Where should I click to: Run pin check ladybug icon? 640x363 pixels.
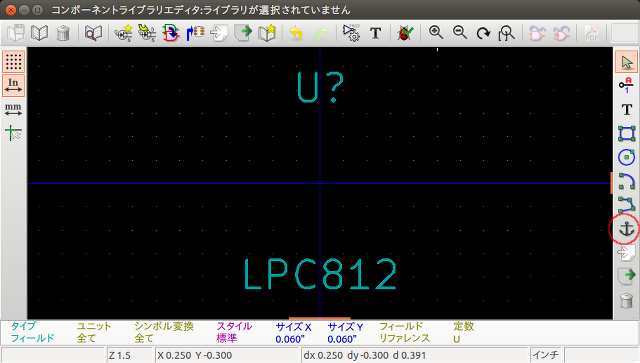(x=405, y=33)
